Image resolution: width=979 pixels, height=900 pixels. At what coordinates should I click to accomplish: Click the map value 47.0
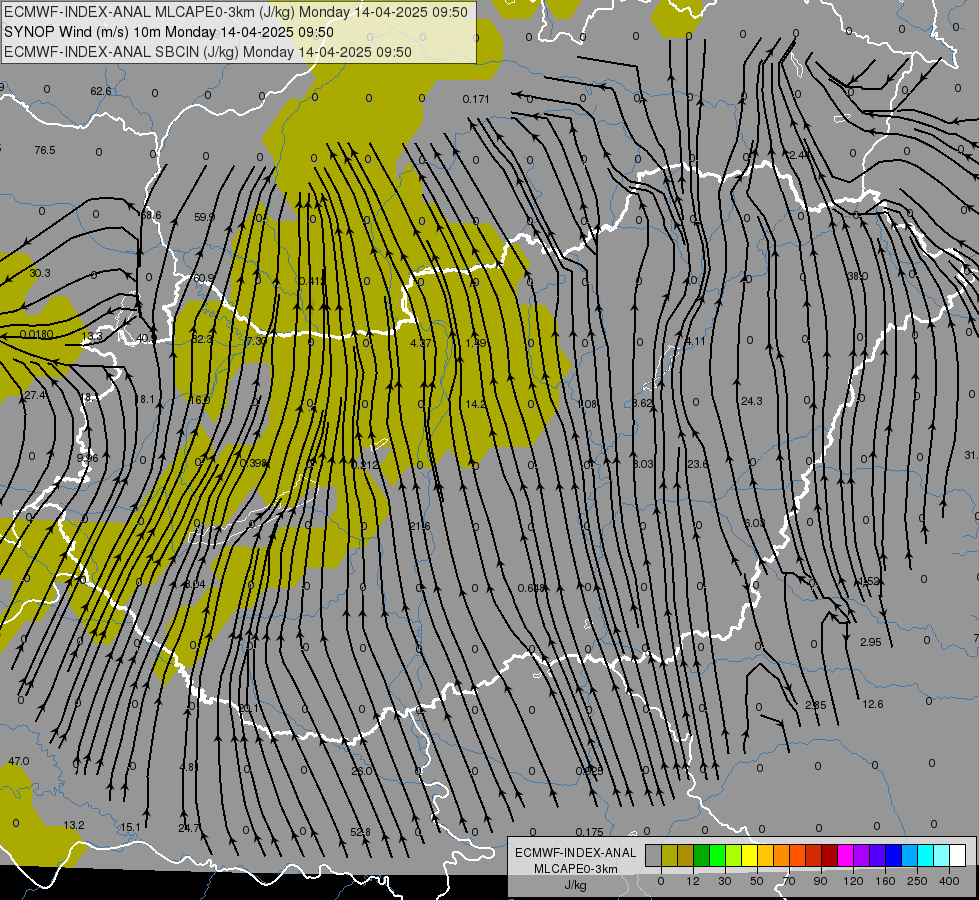pos(19,761)
